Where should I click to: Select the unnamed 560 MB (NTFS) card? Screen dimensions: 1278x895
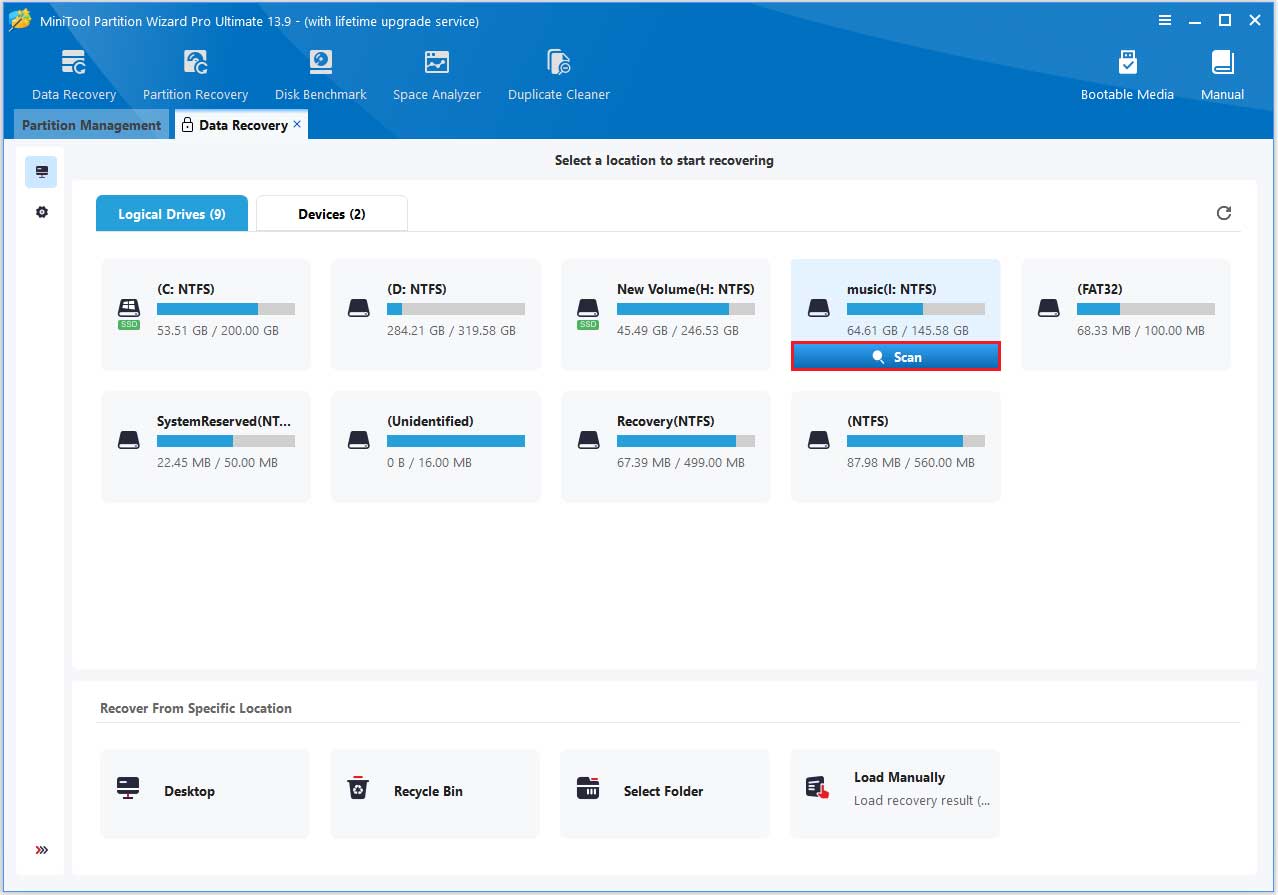click(x=896, y=447)
